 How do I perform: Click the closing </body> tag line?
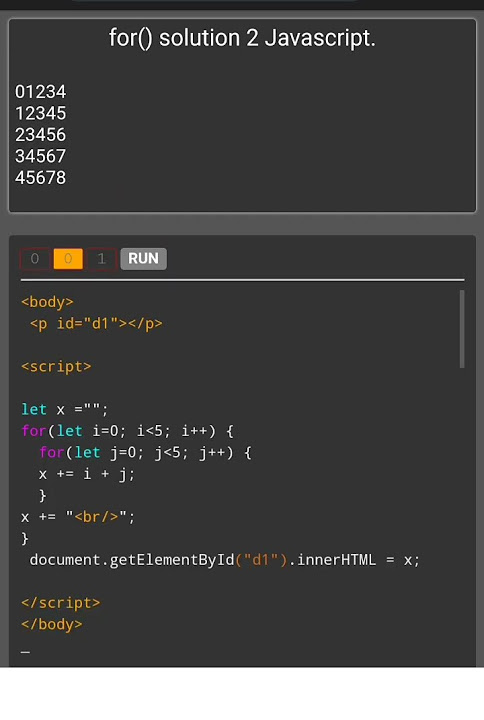[x=51, y=624]
